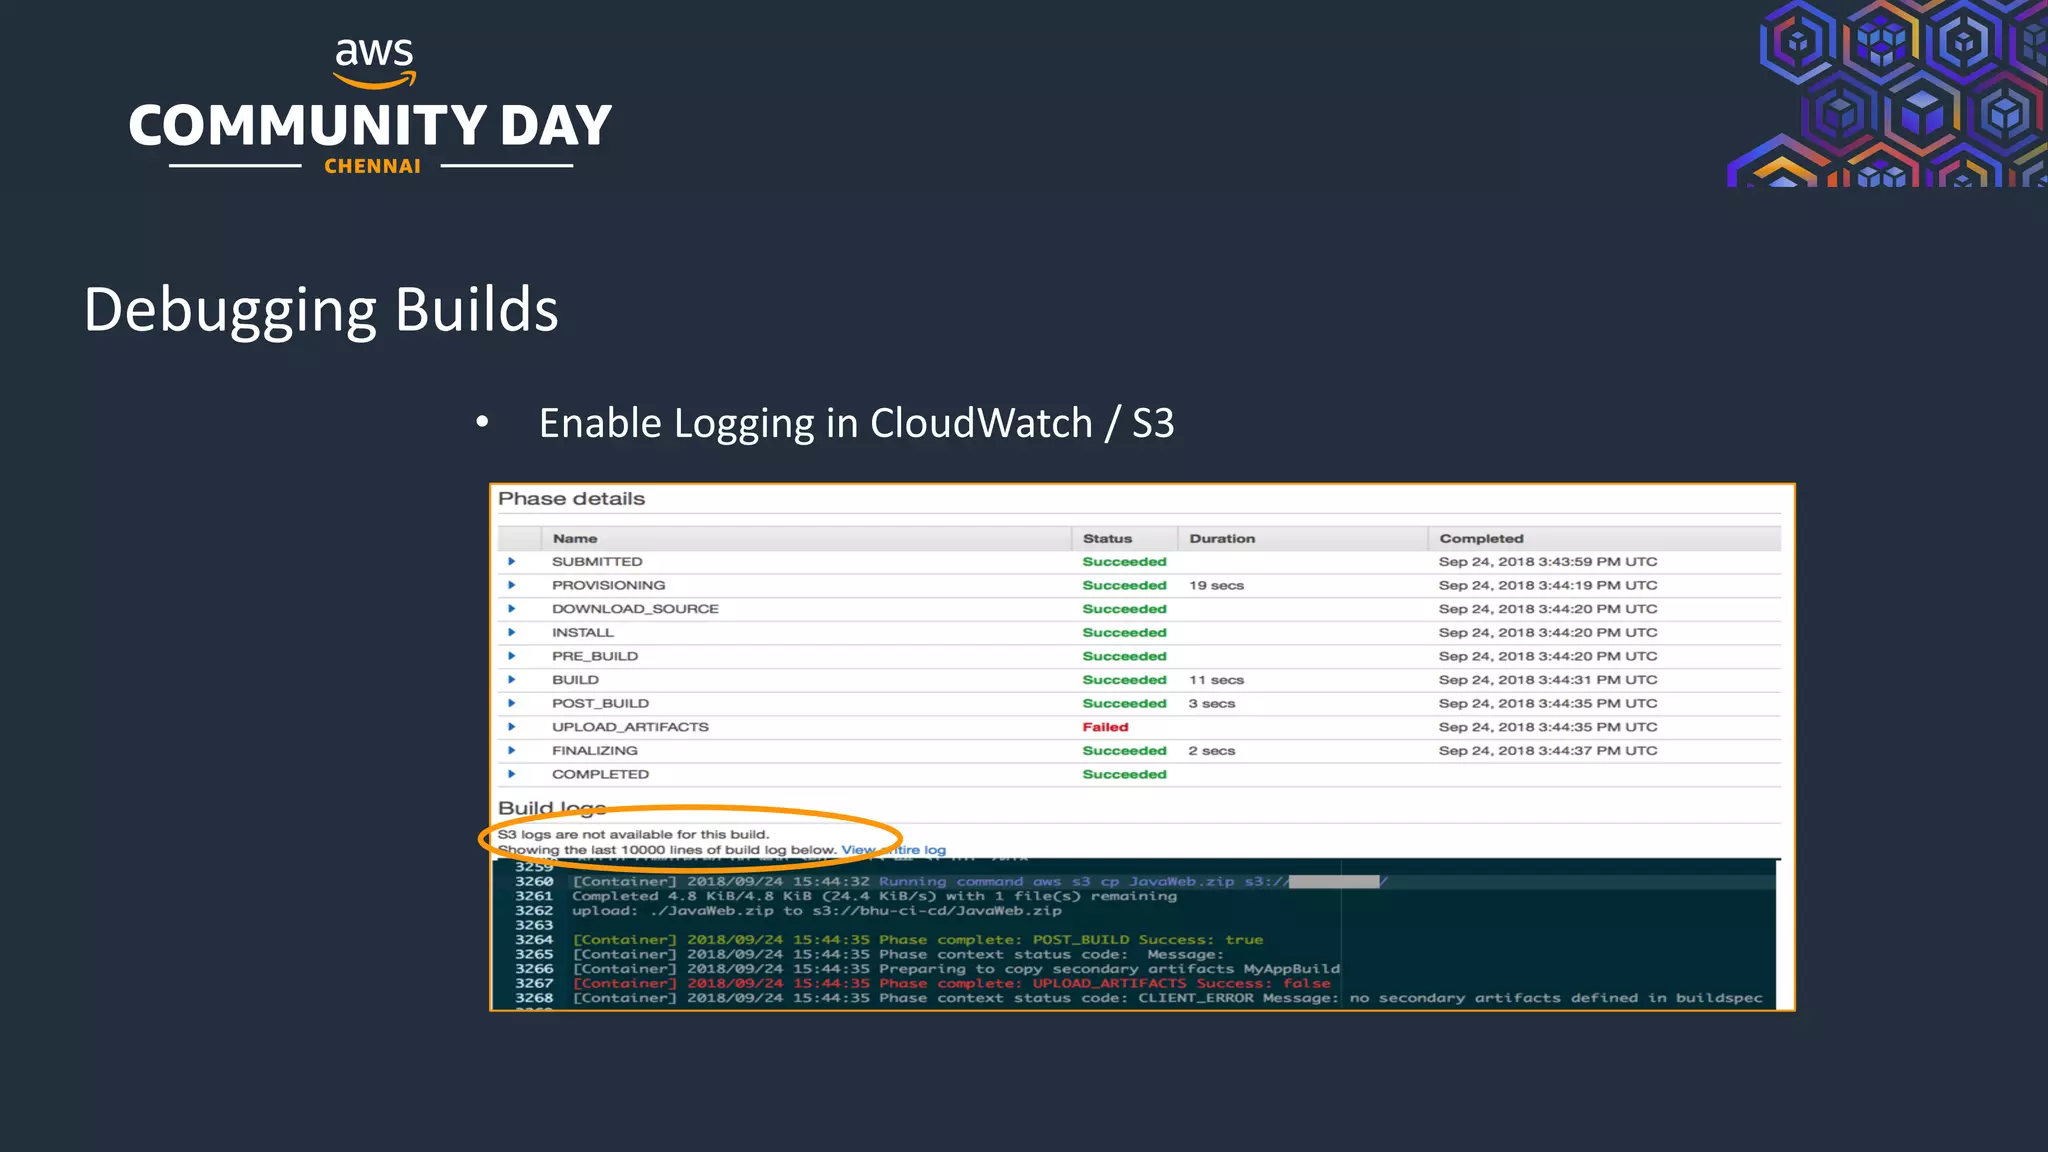Expand the BUILD phase row

[x=511, y=680]
